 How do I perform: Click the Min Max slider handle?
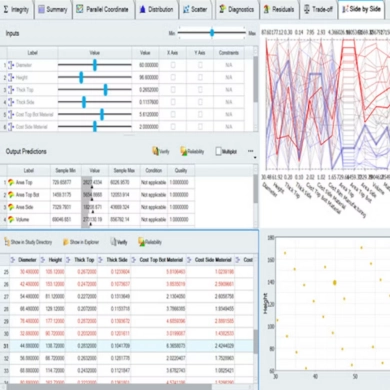pyautogui.click(x=212, y=33)
